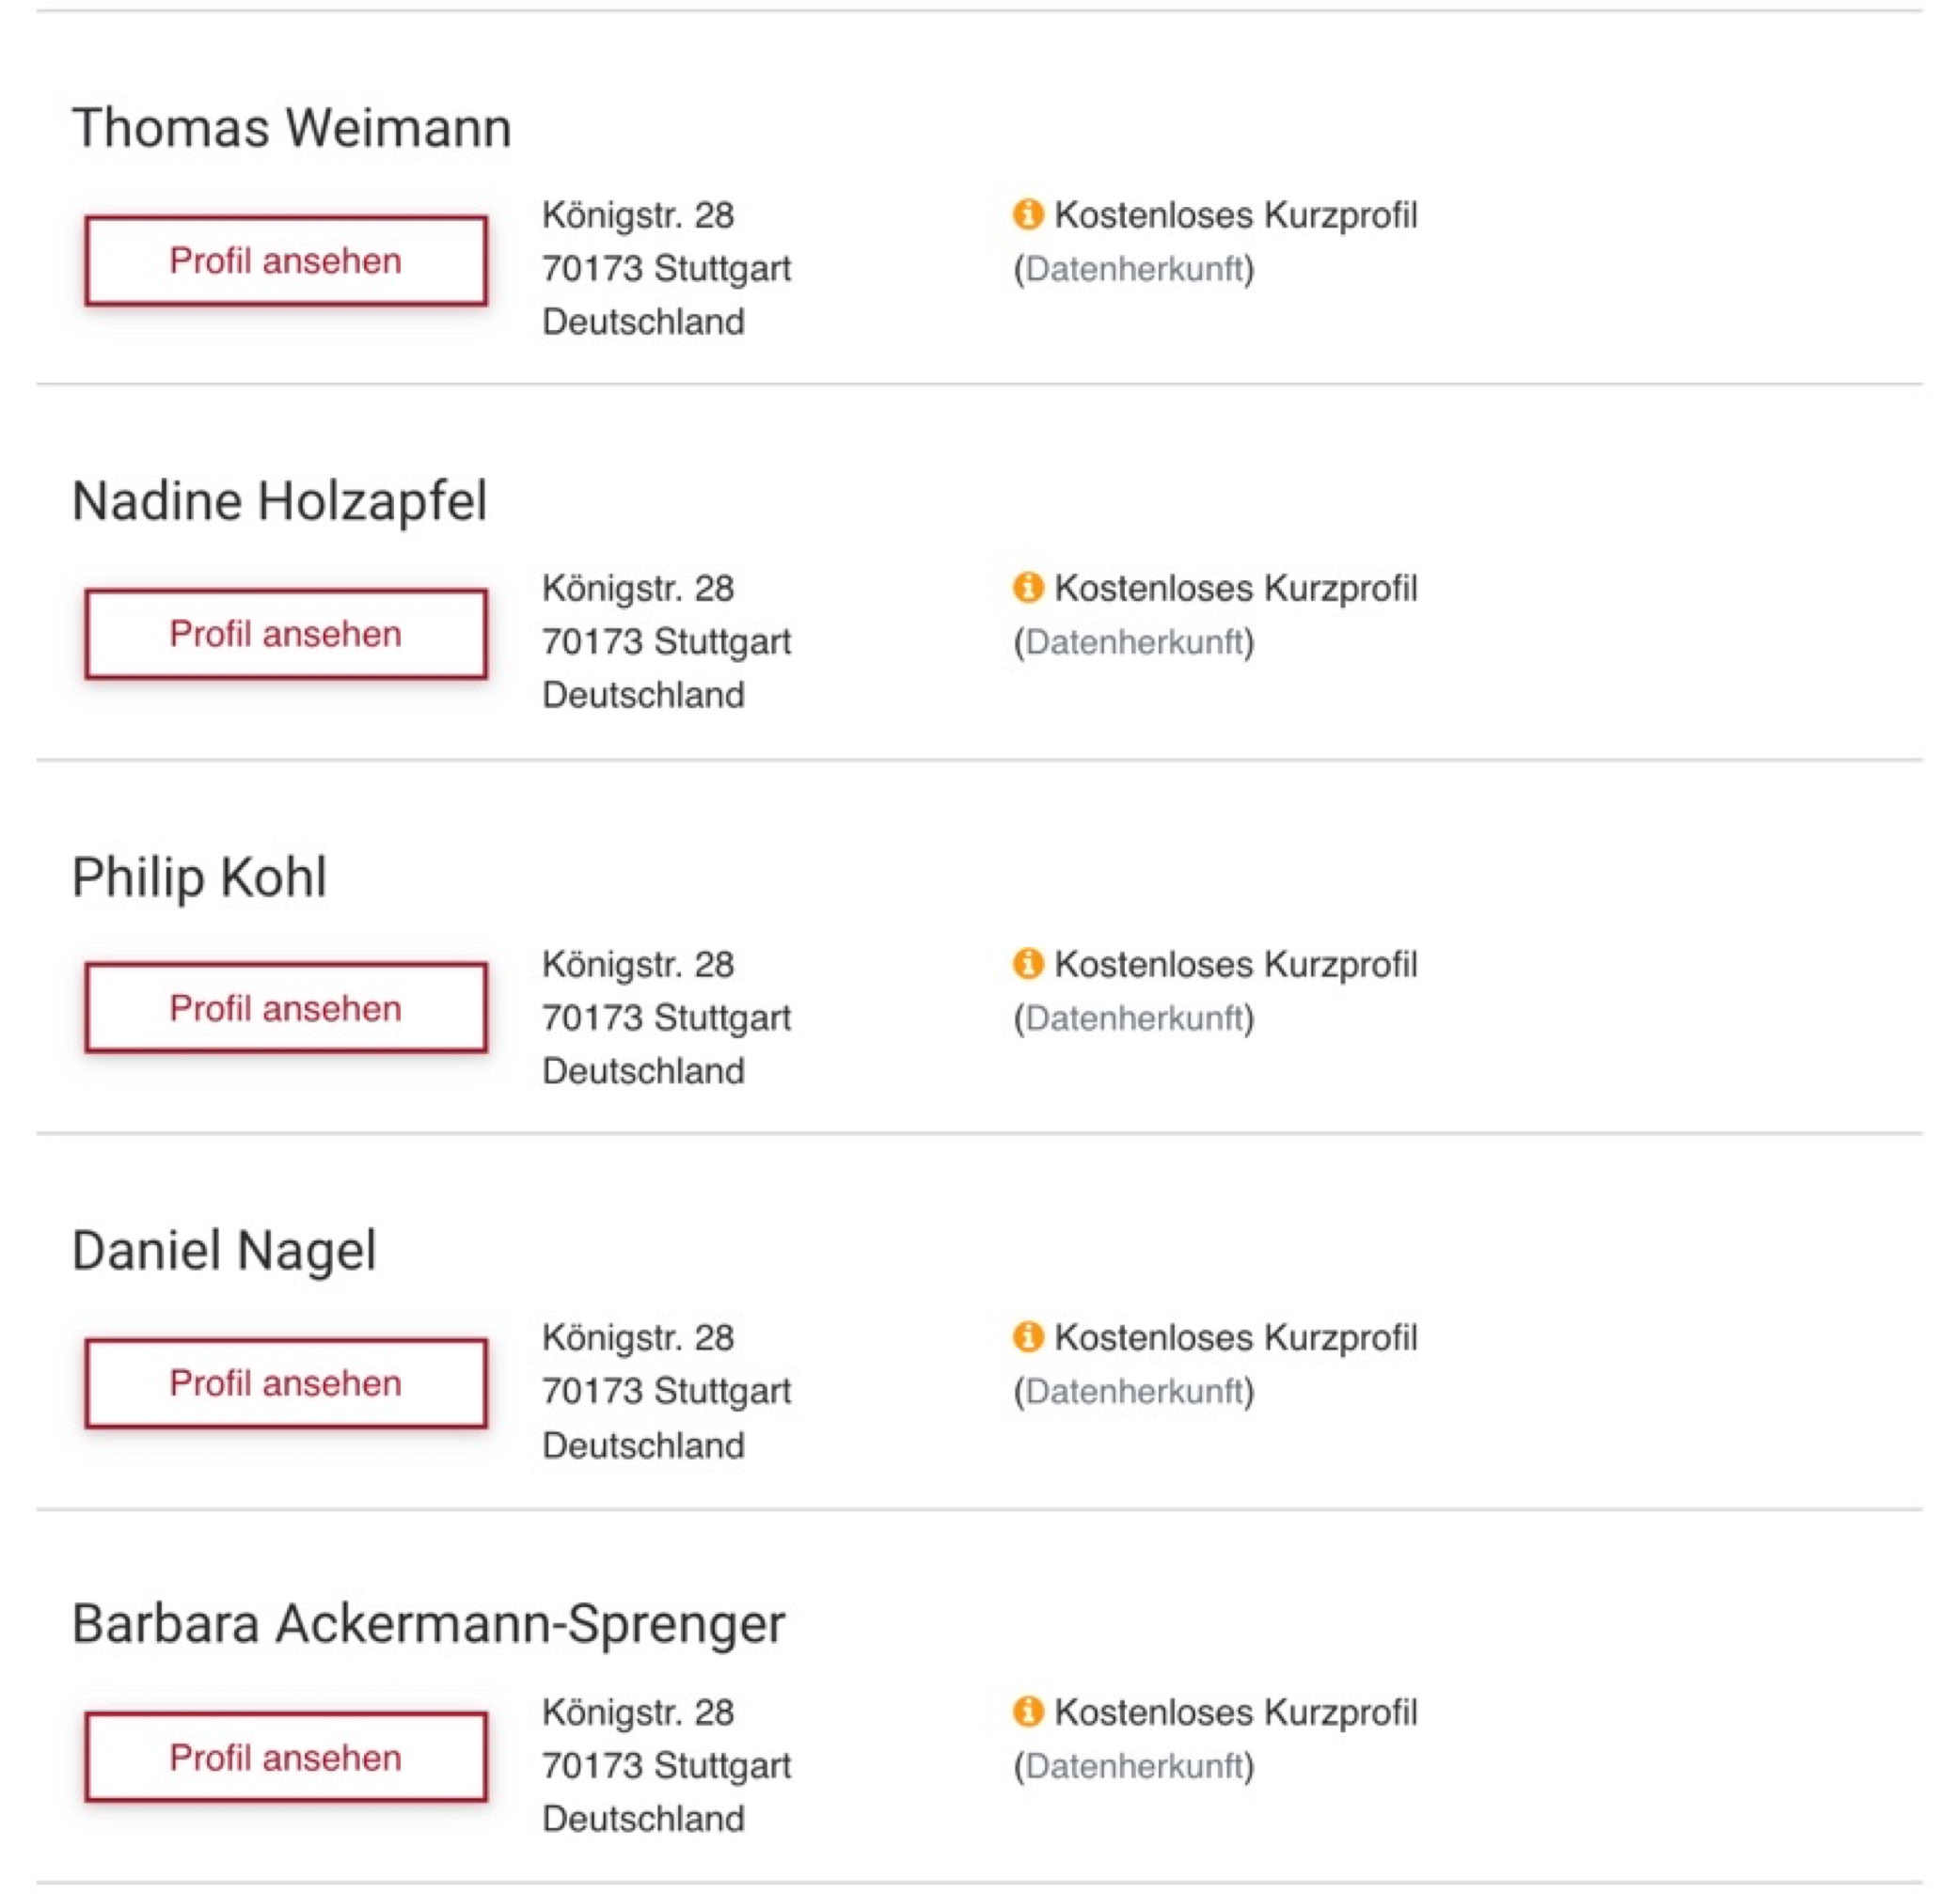The width and height of the screenshot is (1960, 1894).
Task: Open Nadine Holzapfel's profile via Profil ansehen
Action: (x=286, y=634)
